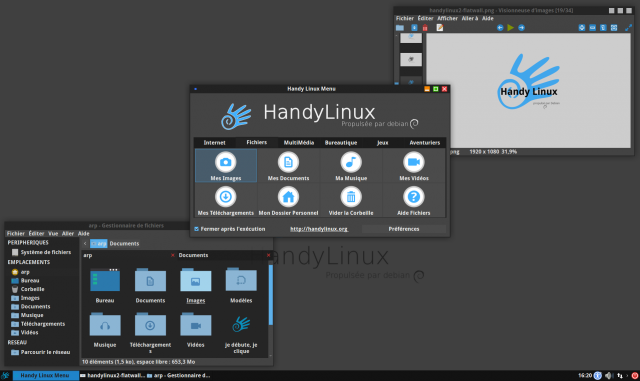640x381 pixels.
Task: Switch to Fichiers tab in Handy Linux Menu
Action: [x=257, y=142]
